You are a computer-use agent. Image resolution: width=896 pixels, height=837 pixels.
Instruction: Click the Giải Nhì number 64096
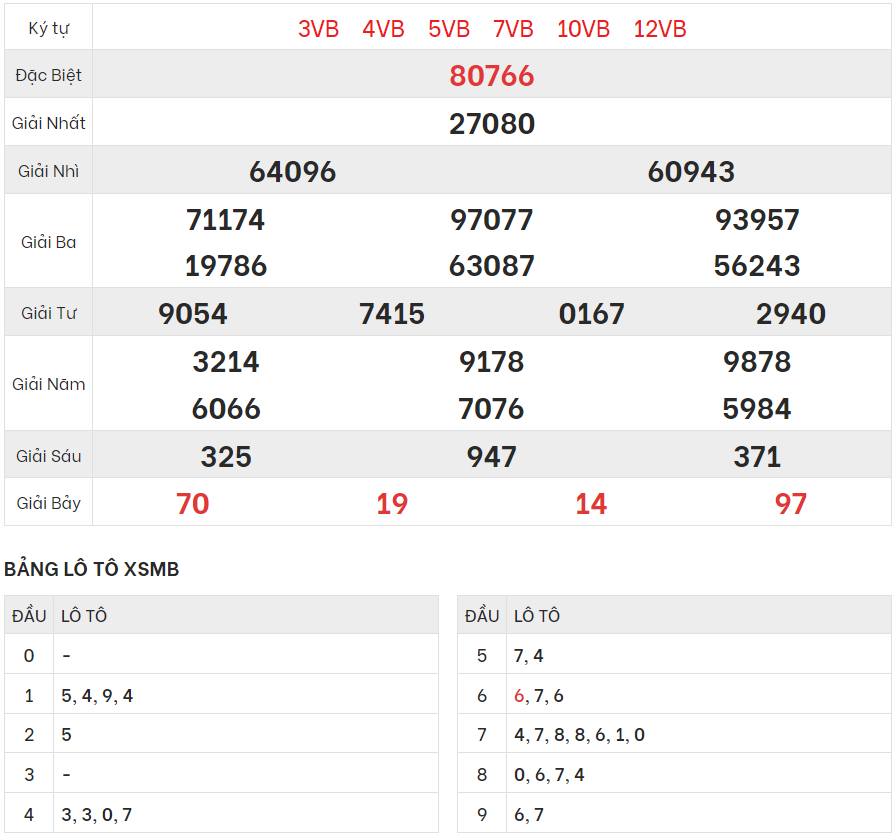[x=292, y=172]
